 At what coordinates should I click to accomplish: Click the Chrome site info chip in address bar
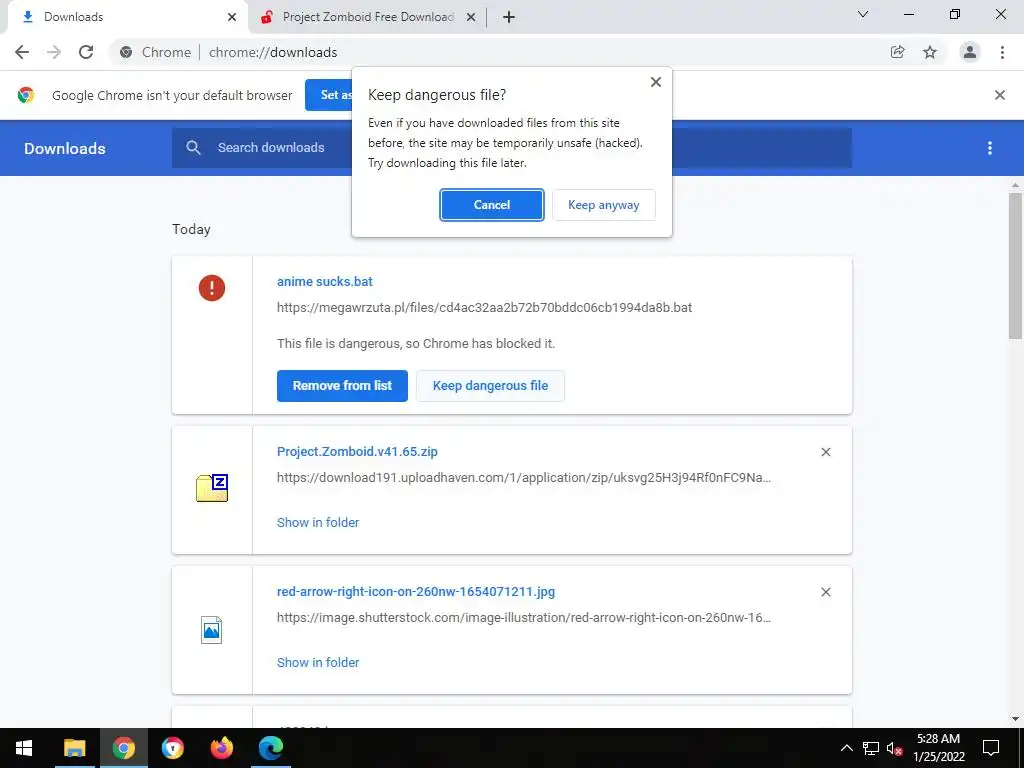[156, 52]
